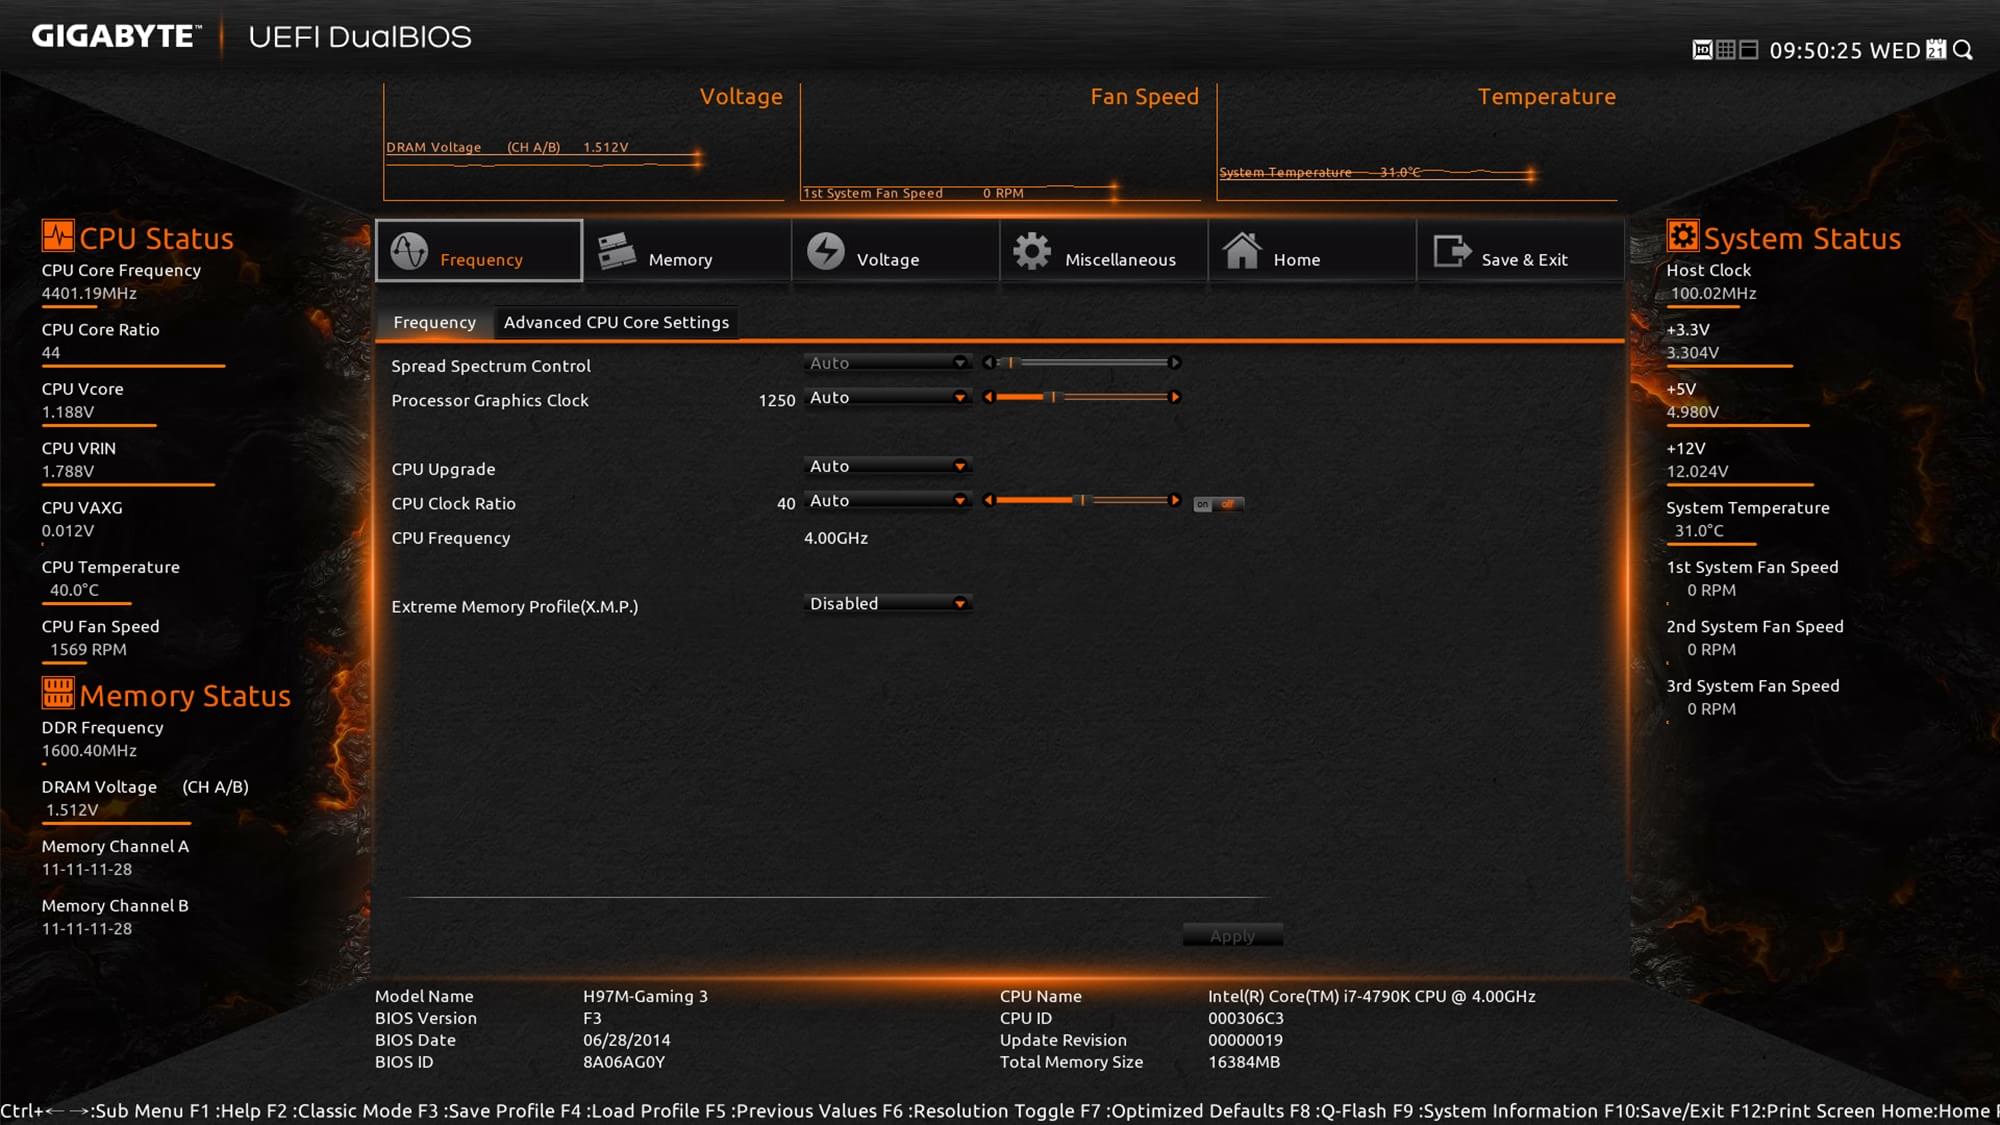Go to the Home tab

tap(1312, 250)
